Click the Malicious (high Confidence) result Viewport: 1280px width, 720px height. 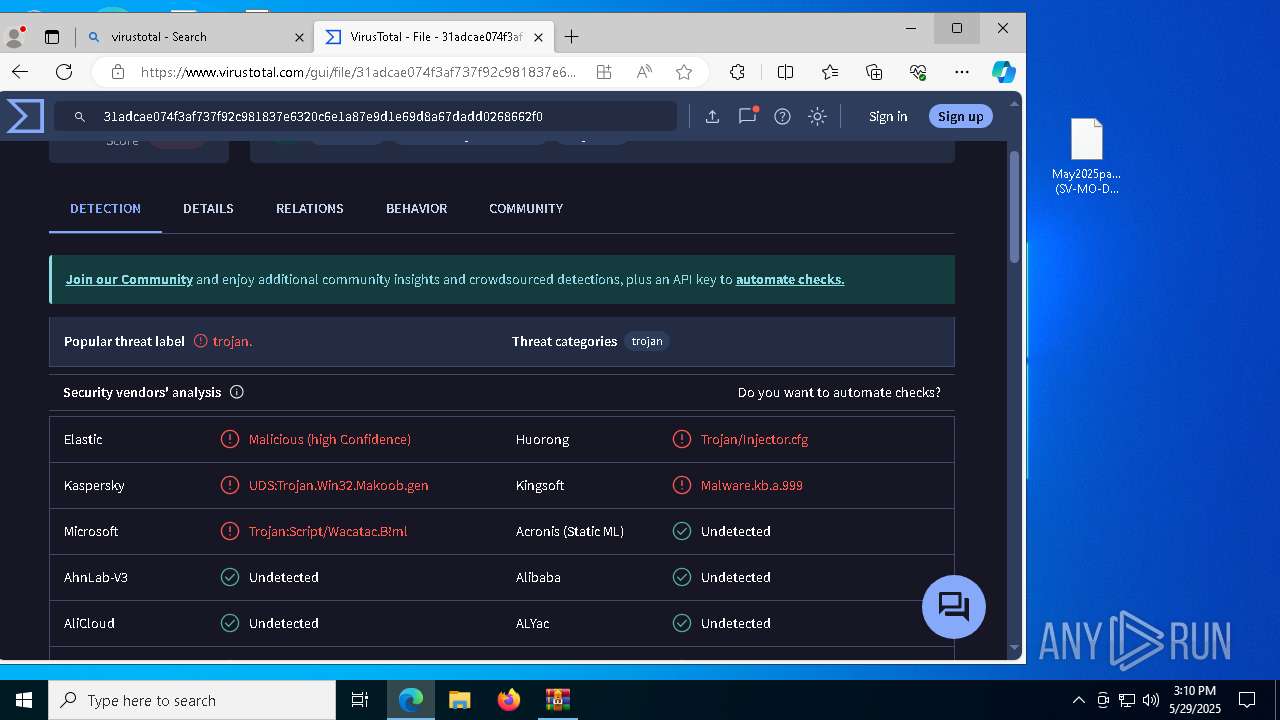click(329, 439)
